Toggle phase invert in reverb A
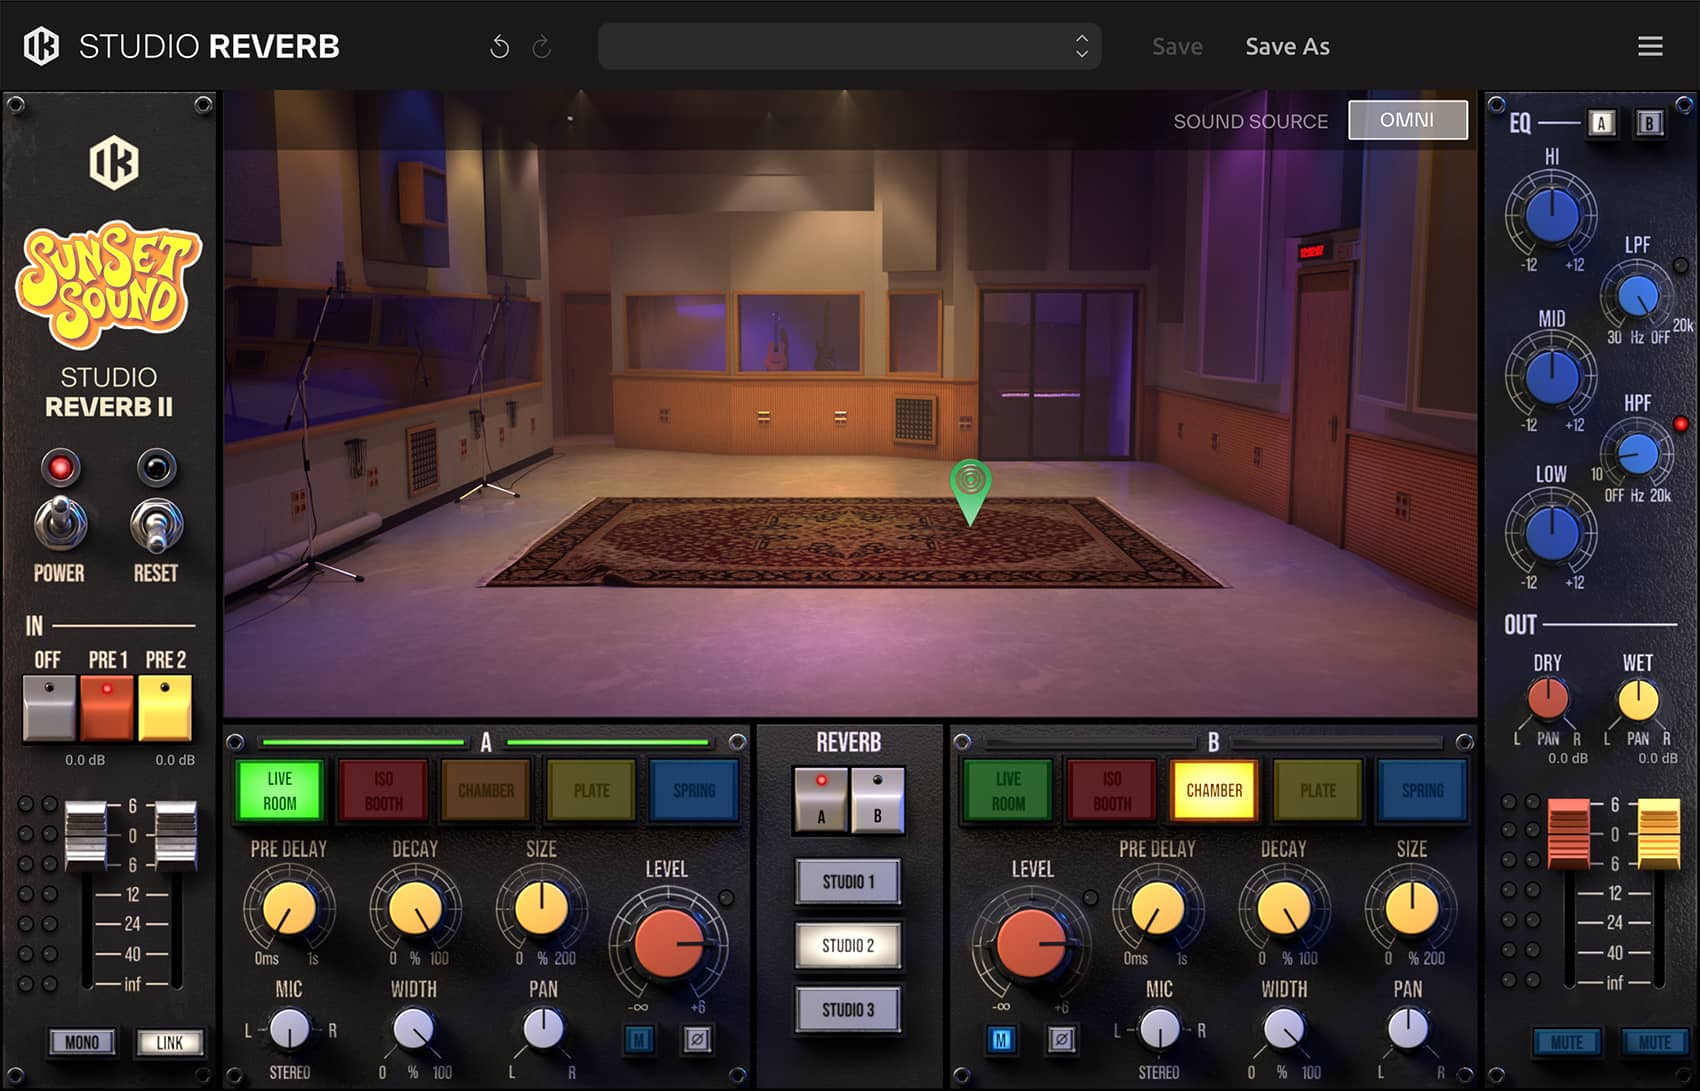 pos(697,1040)
